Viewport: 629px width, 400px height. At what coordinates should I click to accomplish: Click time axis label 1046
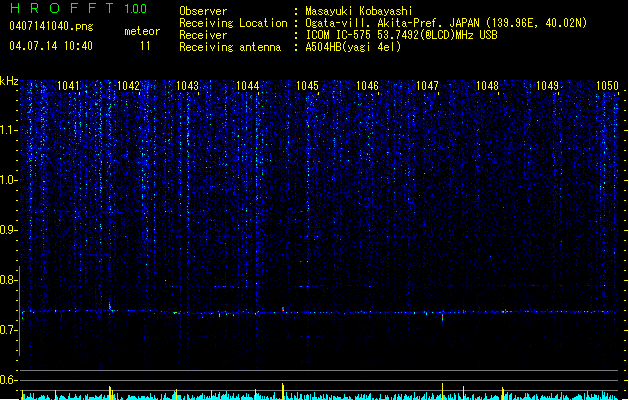point(367,85)
